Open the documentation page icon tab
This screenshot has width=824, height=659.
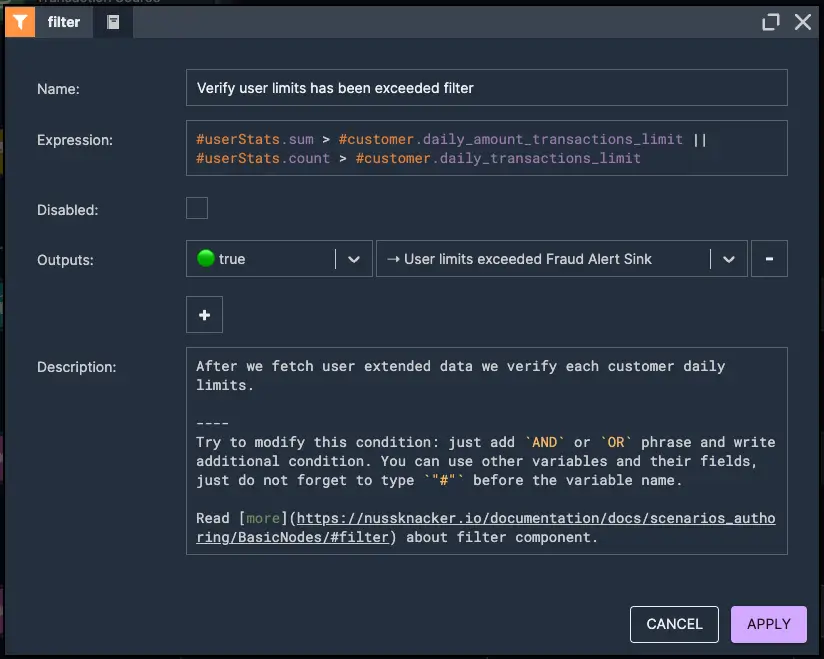[x=113, y=22]
